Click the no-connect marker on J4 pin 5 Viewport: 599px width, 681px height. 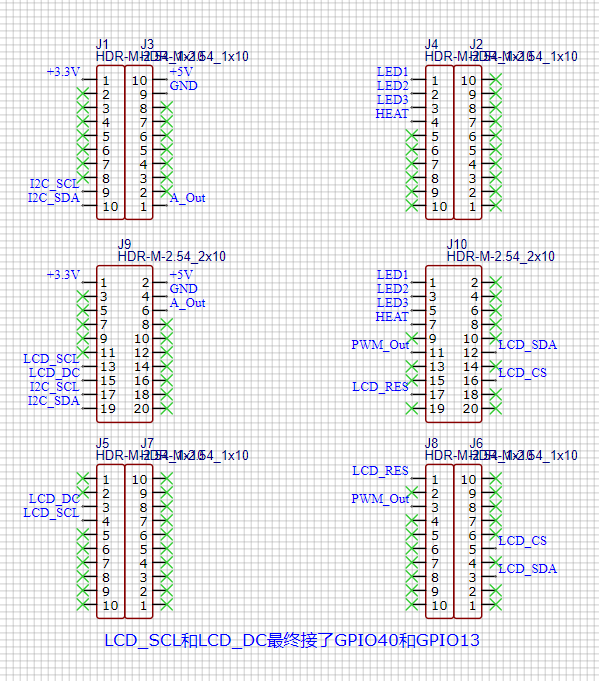pyautogui.click(x=412, y=136)
